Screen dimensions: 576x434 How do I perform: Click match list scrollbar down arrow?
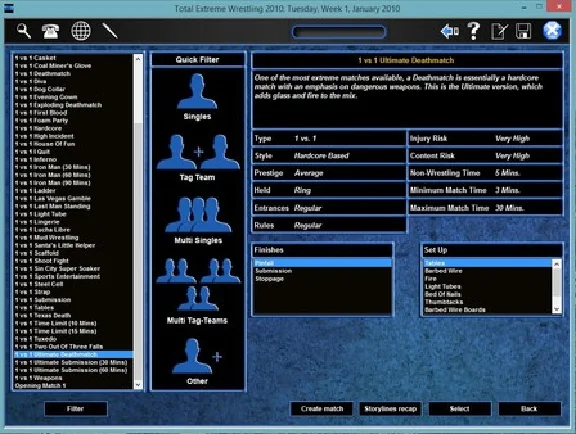click(x=138, y=385)
